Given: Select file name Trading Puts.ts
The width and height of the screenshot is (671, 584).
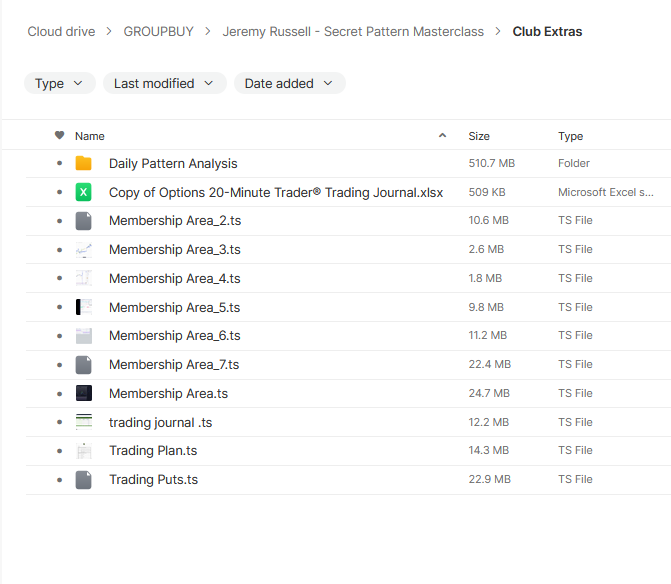Looking at the screenshot, I should coord(153,480).
